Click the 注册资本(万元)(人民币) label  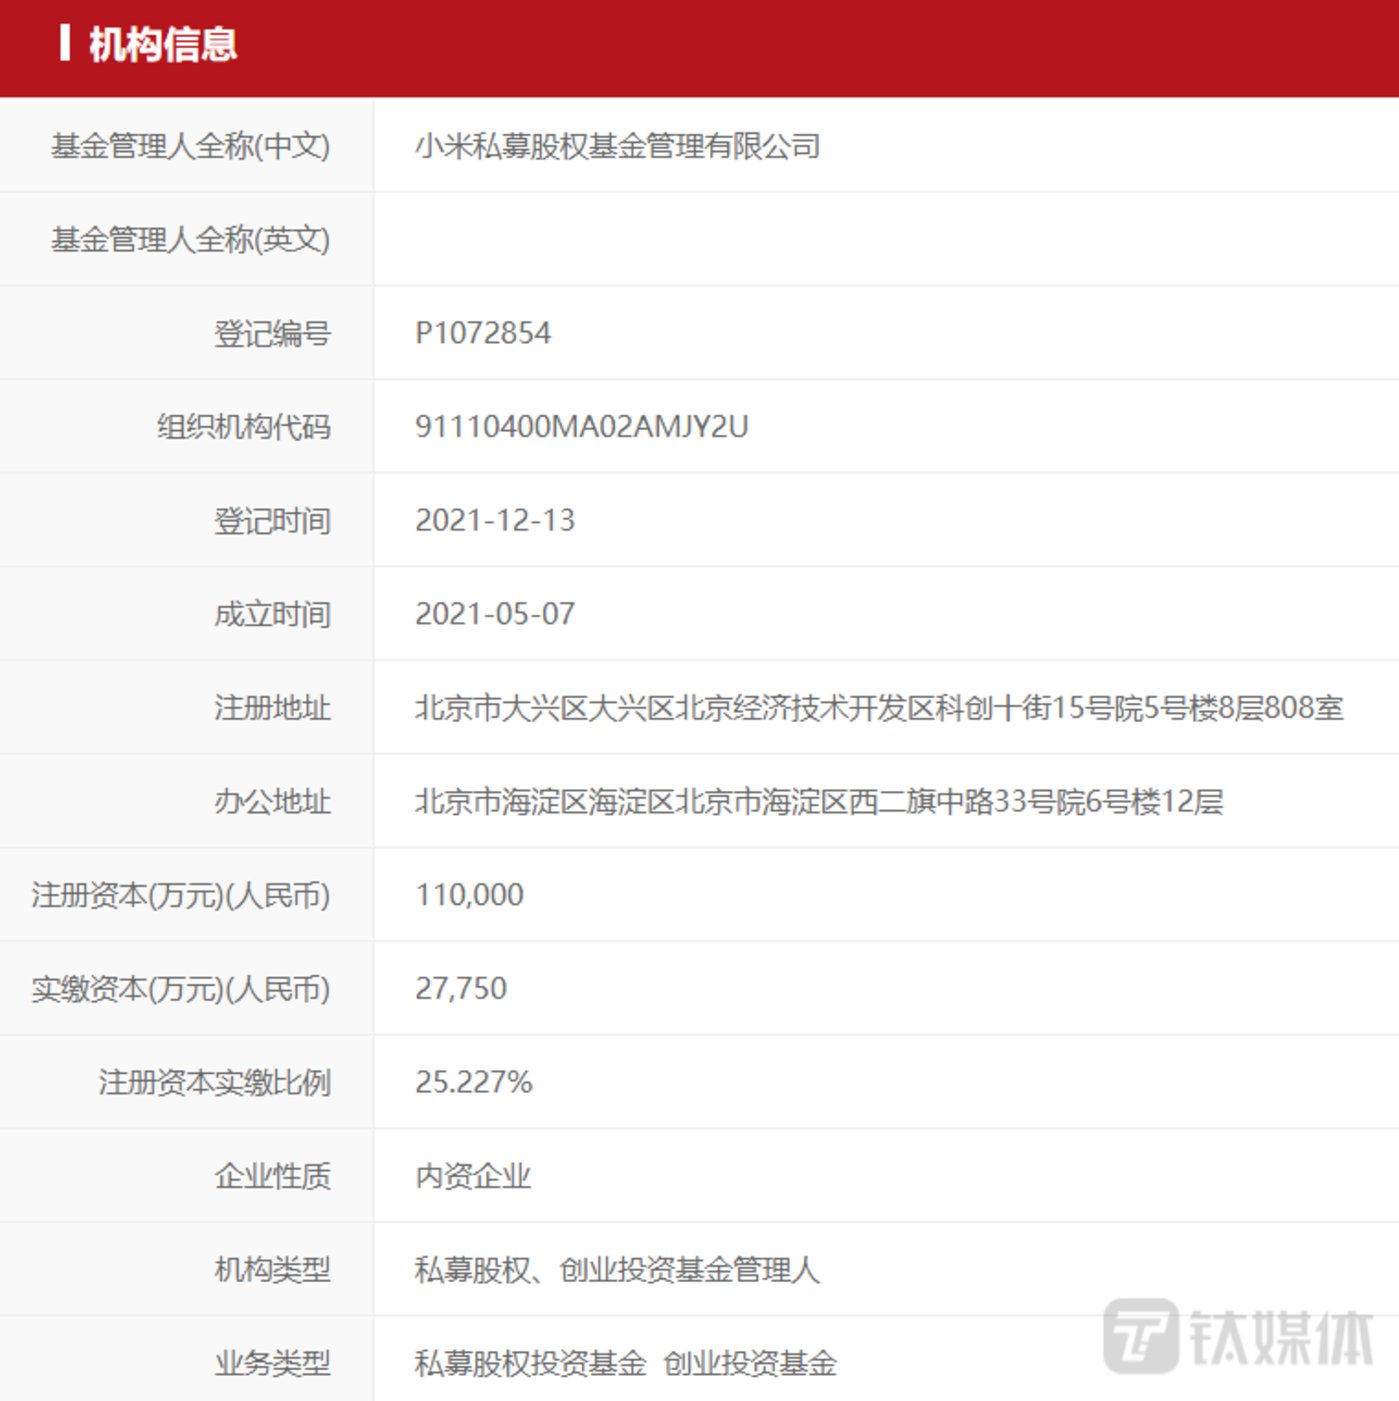(x=180, y=895)
